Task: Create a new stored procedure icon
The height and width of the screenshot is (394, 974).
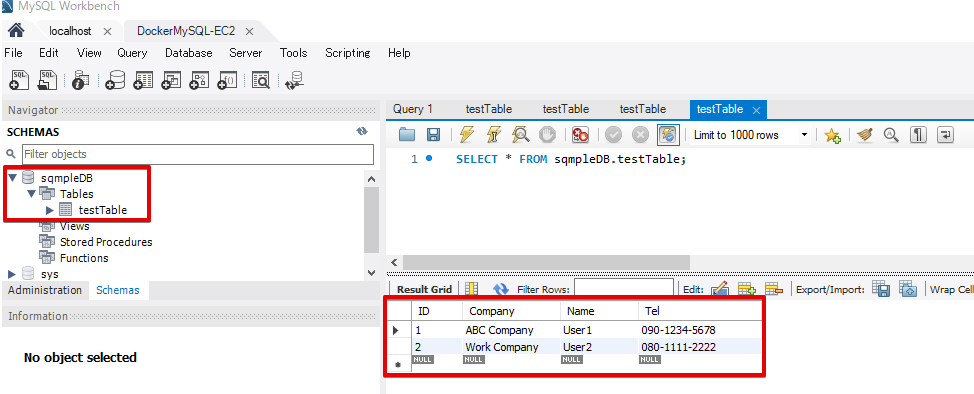Action: tap(199, 80)
